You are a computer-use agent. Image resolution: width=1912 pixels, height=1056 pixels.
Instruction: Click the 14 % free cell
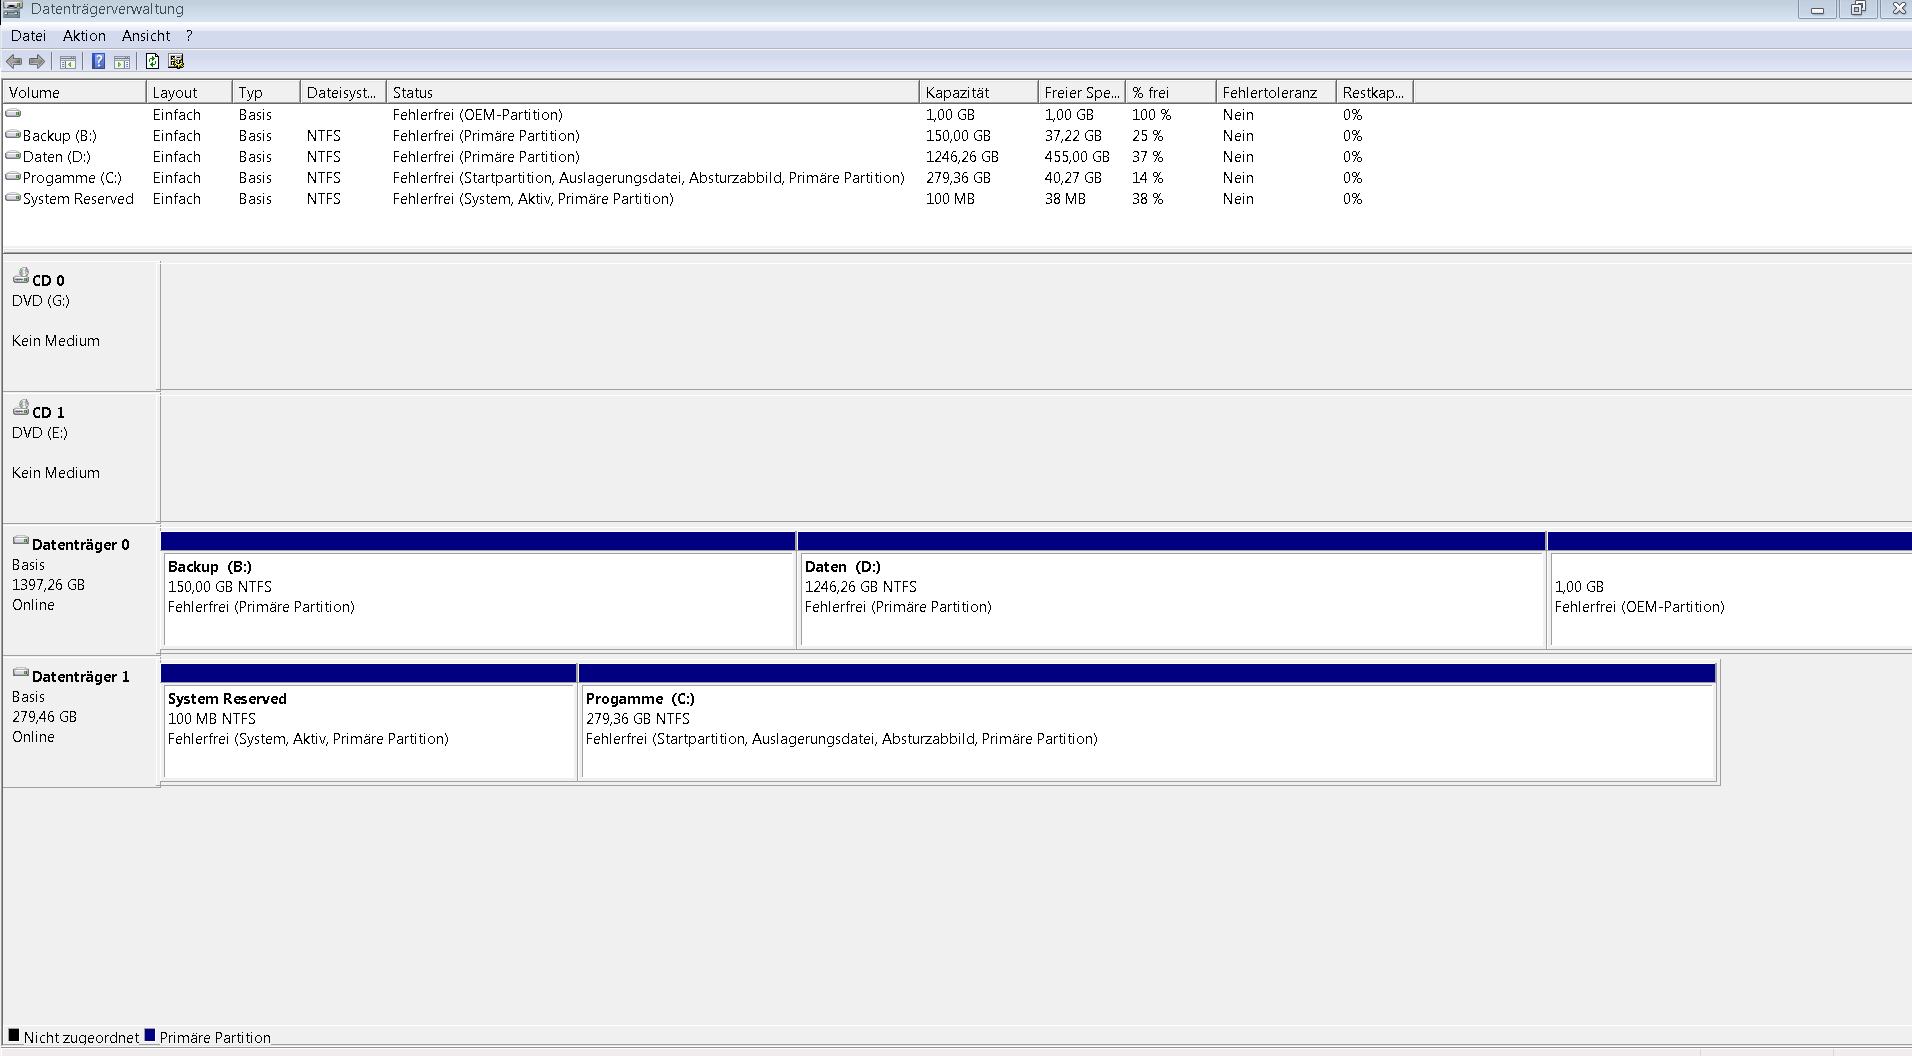[x=1147, y=178]
